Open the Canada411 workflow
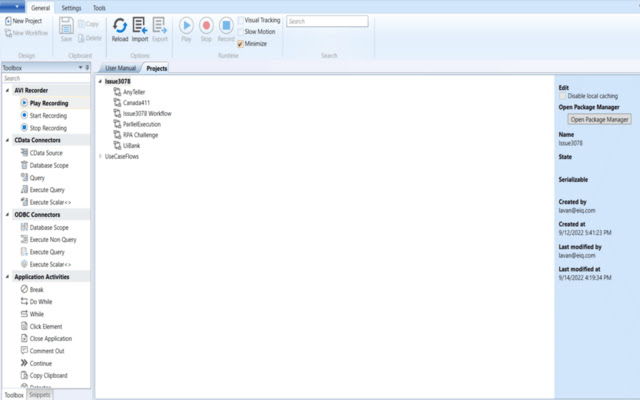Viewport: 640px width, 400px height. [131, 102]
